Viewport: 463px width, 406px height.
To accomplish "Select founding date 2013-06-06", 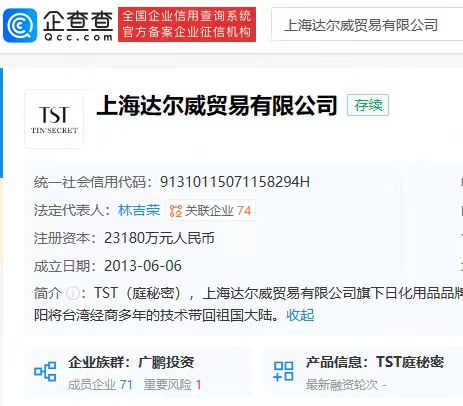I will point(143,266).
